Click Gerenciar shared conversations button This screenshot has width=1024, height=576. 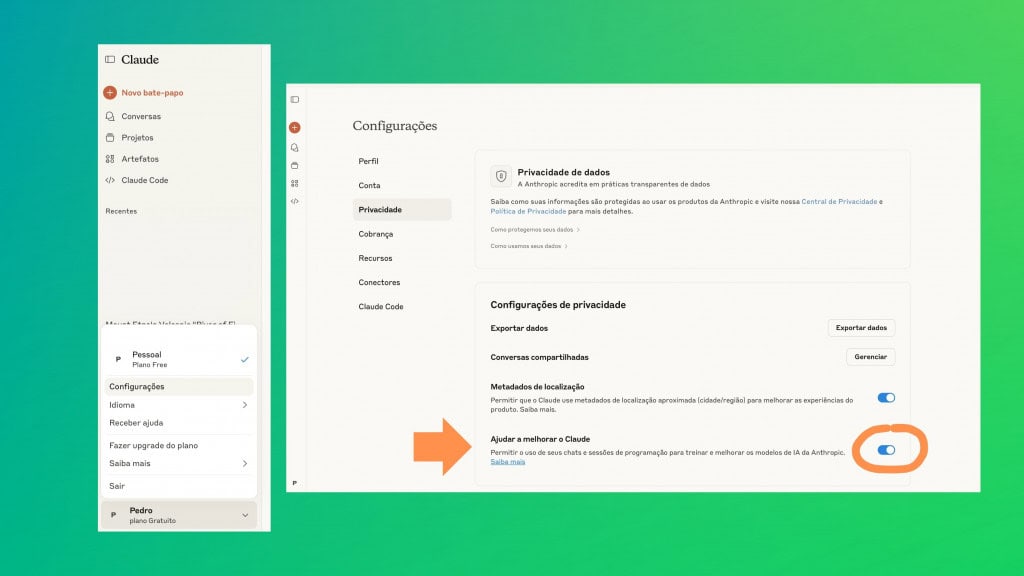[871, 357]
